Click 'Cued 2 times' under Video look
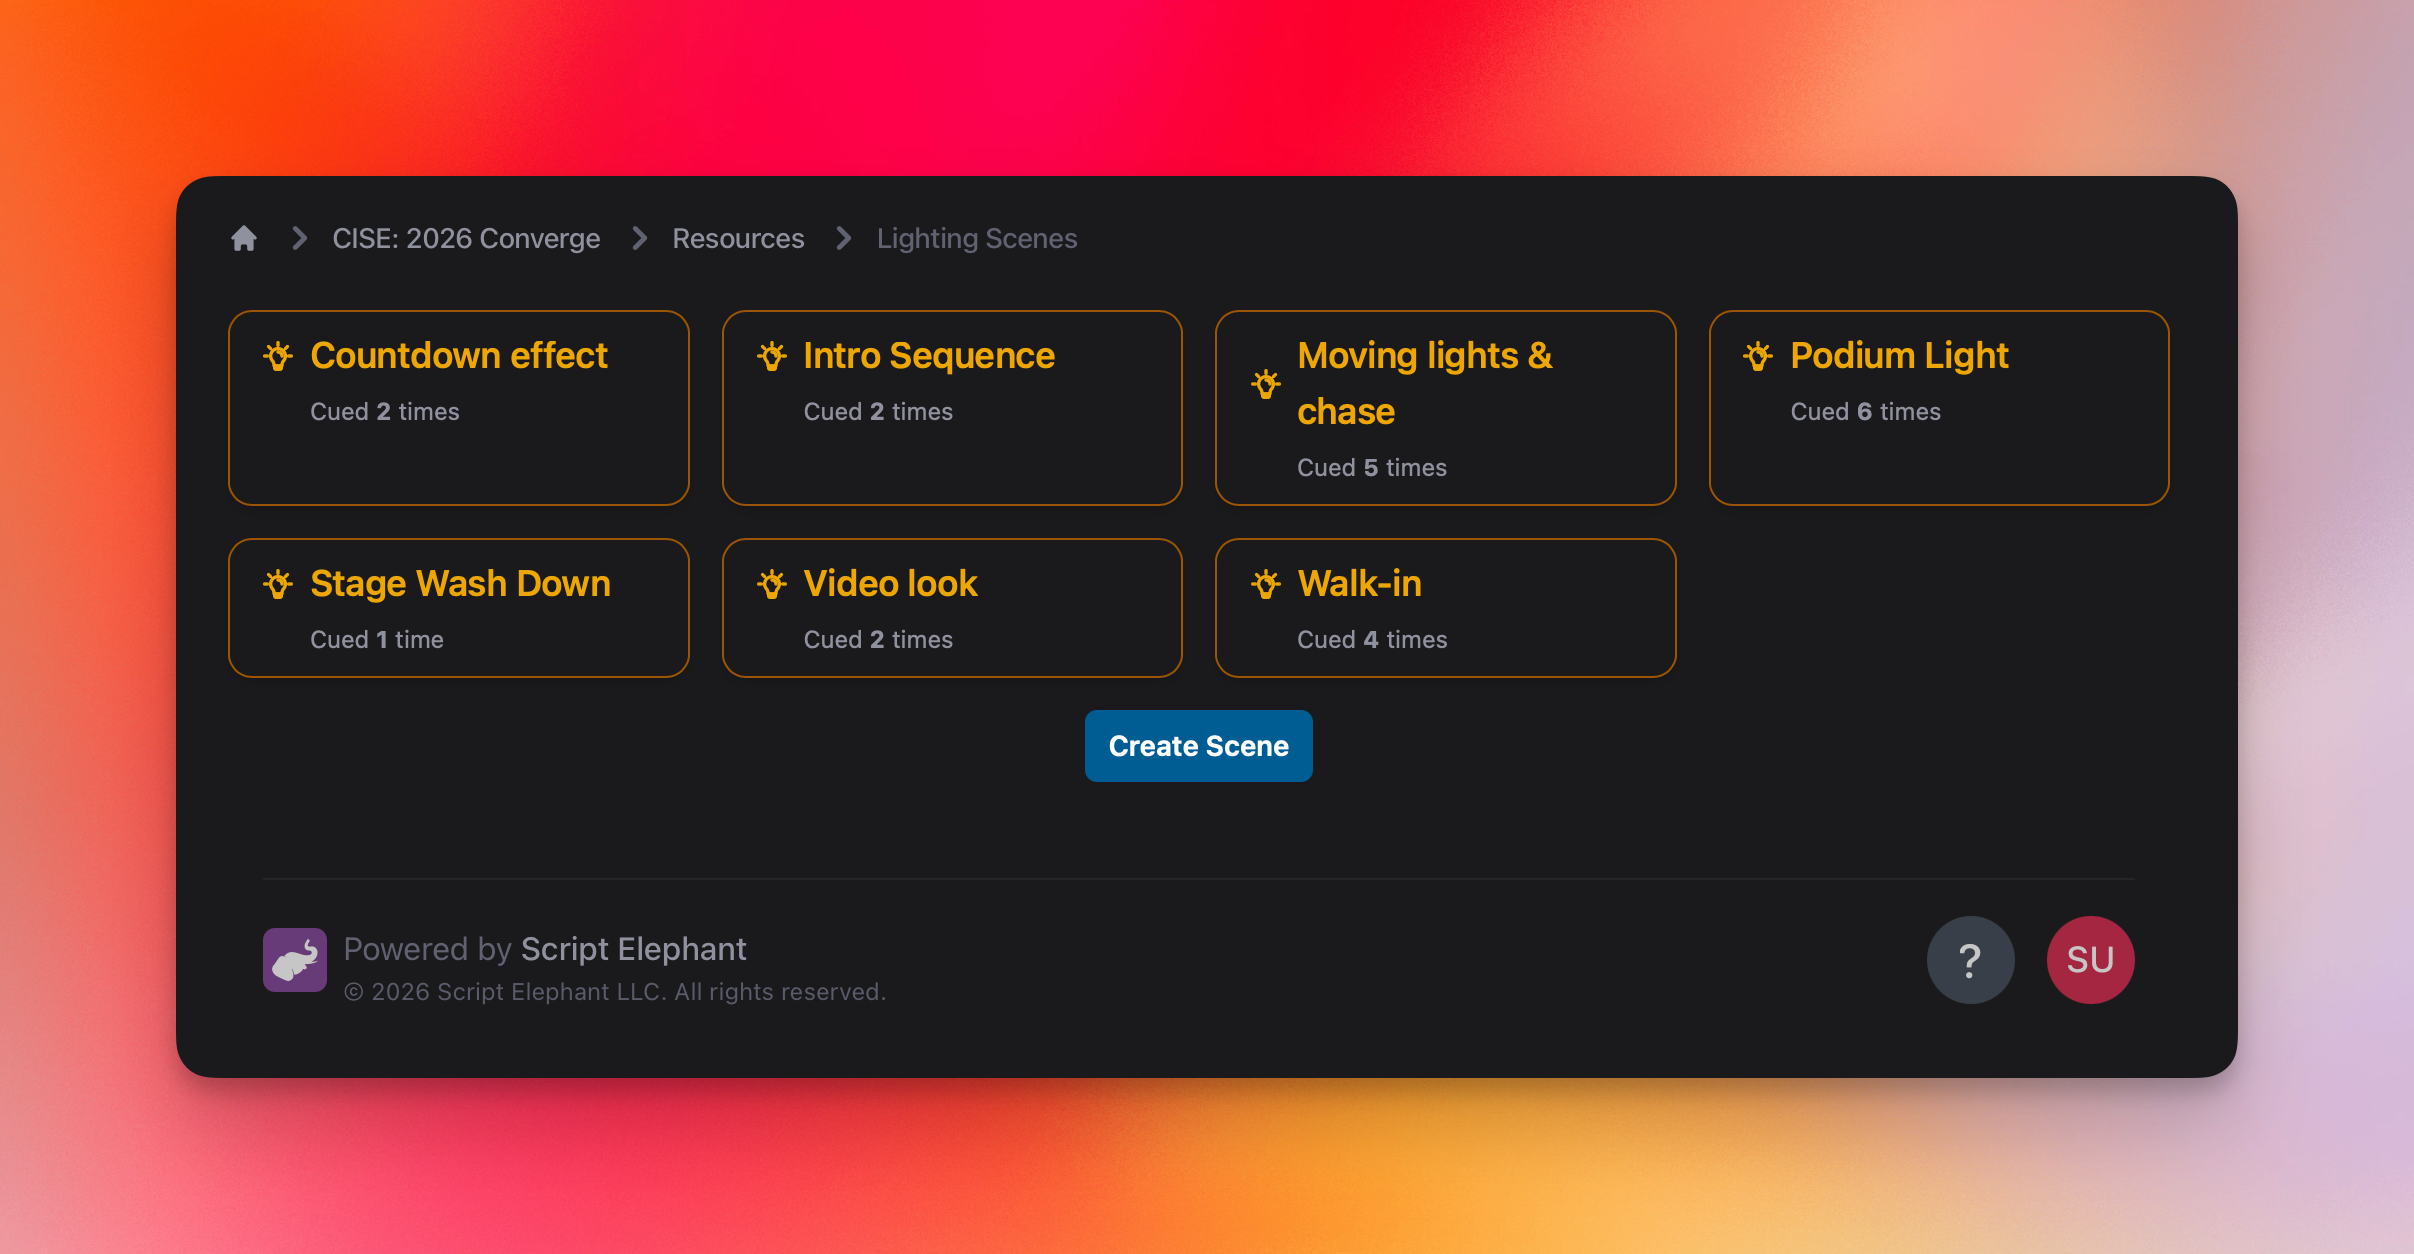 pos(878,640)
